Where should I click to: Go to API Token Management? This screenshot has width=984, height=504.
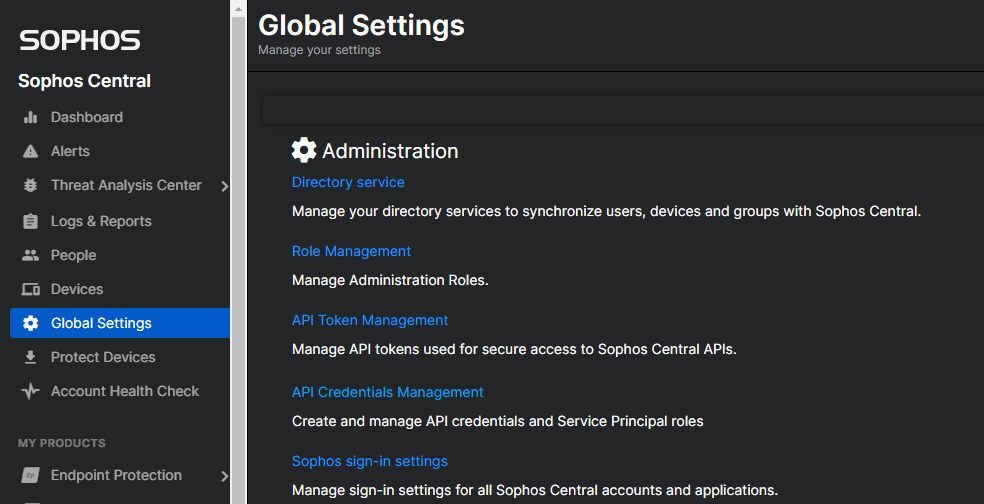click(370, 320)
